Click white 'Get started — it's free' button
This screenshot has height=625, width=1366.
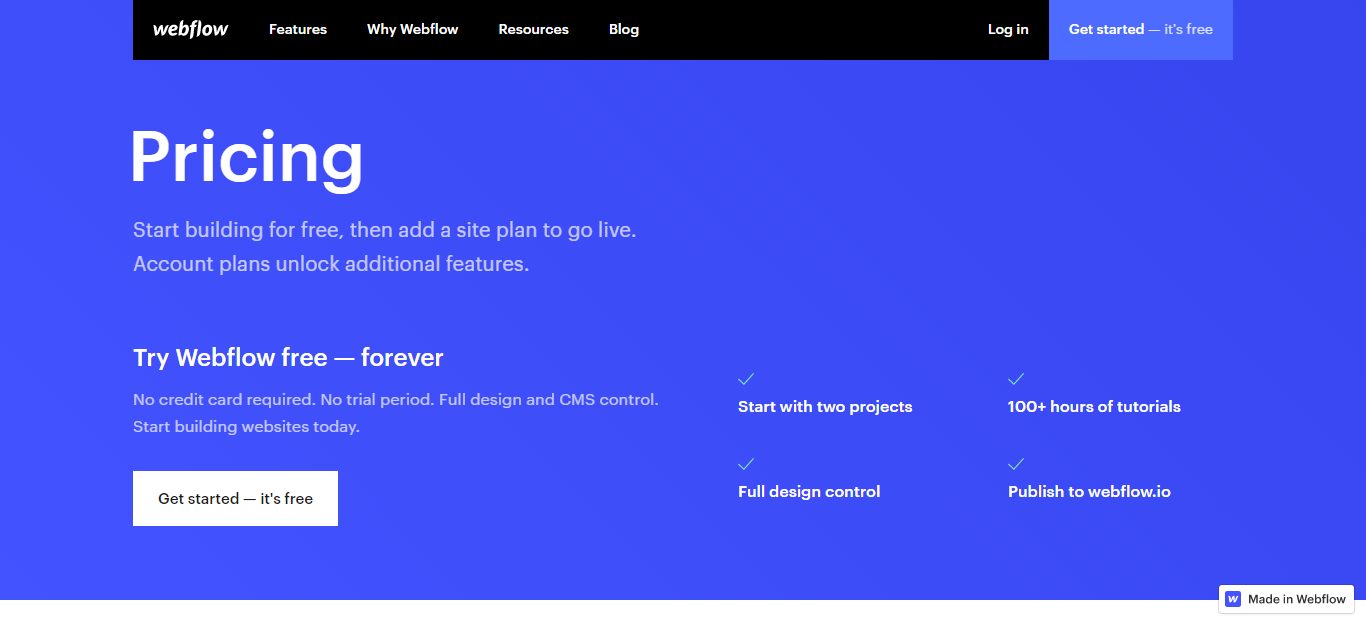tap(235, 498)
